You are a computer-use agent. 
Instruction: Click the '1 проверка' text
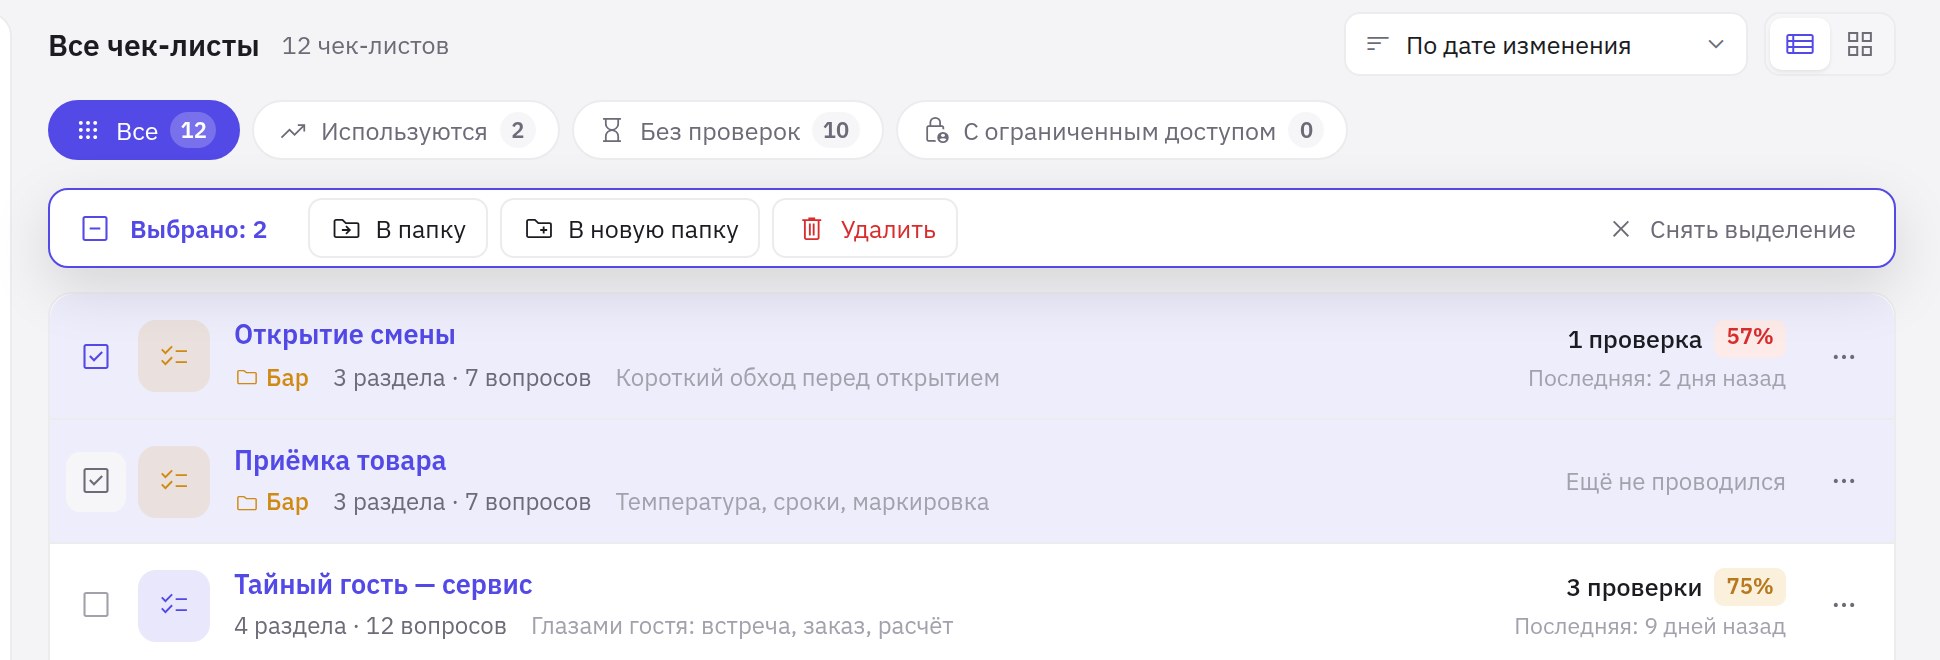[x=1634, y=340]
